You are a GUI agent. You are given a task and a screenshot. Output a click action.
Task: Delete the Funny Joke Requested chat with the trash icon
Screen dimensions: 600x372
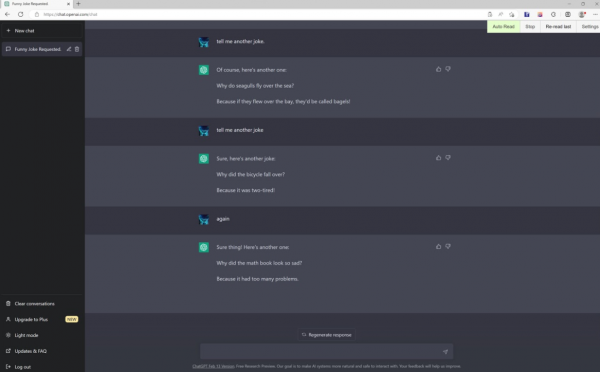(x=77, y=49)
